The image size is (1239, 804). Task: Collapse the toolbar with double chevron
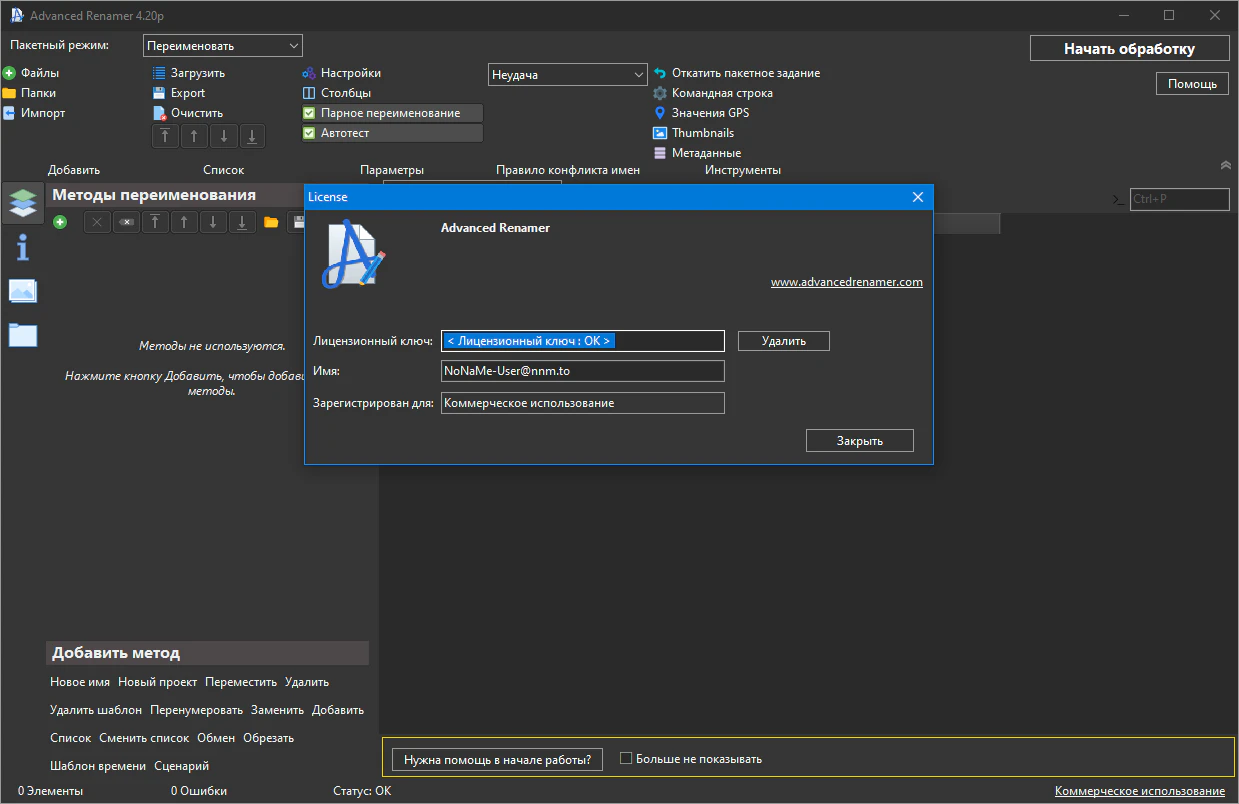pyautogui.click(x=1226, y=165)
